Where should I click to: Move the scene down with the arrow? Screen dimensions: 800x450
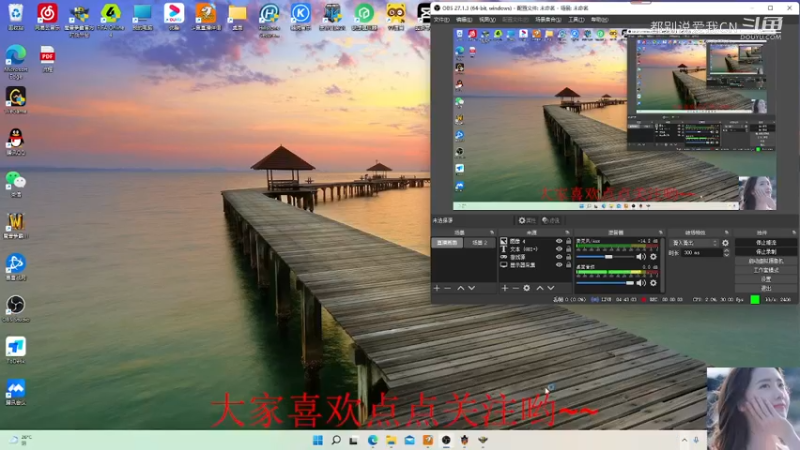coord(472,288)
